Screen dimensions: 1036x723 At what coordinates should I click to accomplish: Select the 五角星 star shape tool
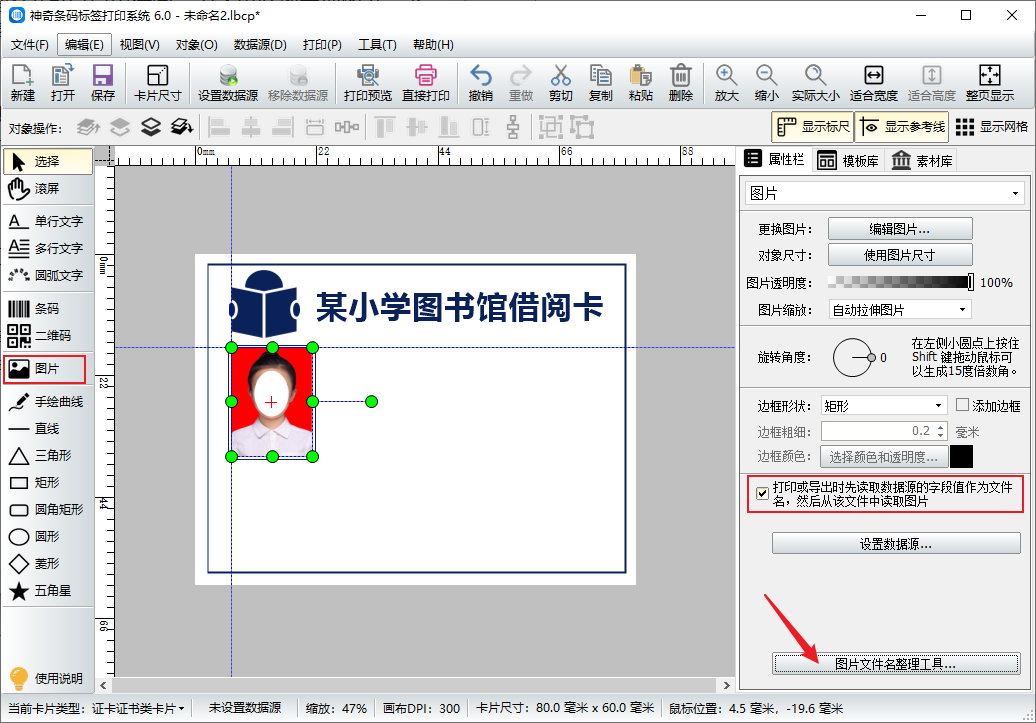click(46, 591)
